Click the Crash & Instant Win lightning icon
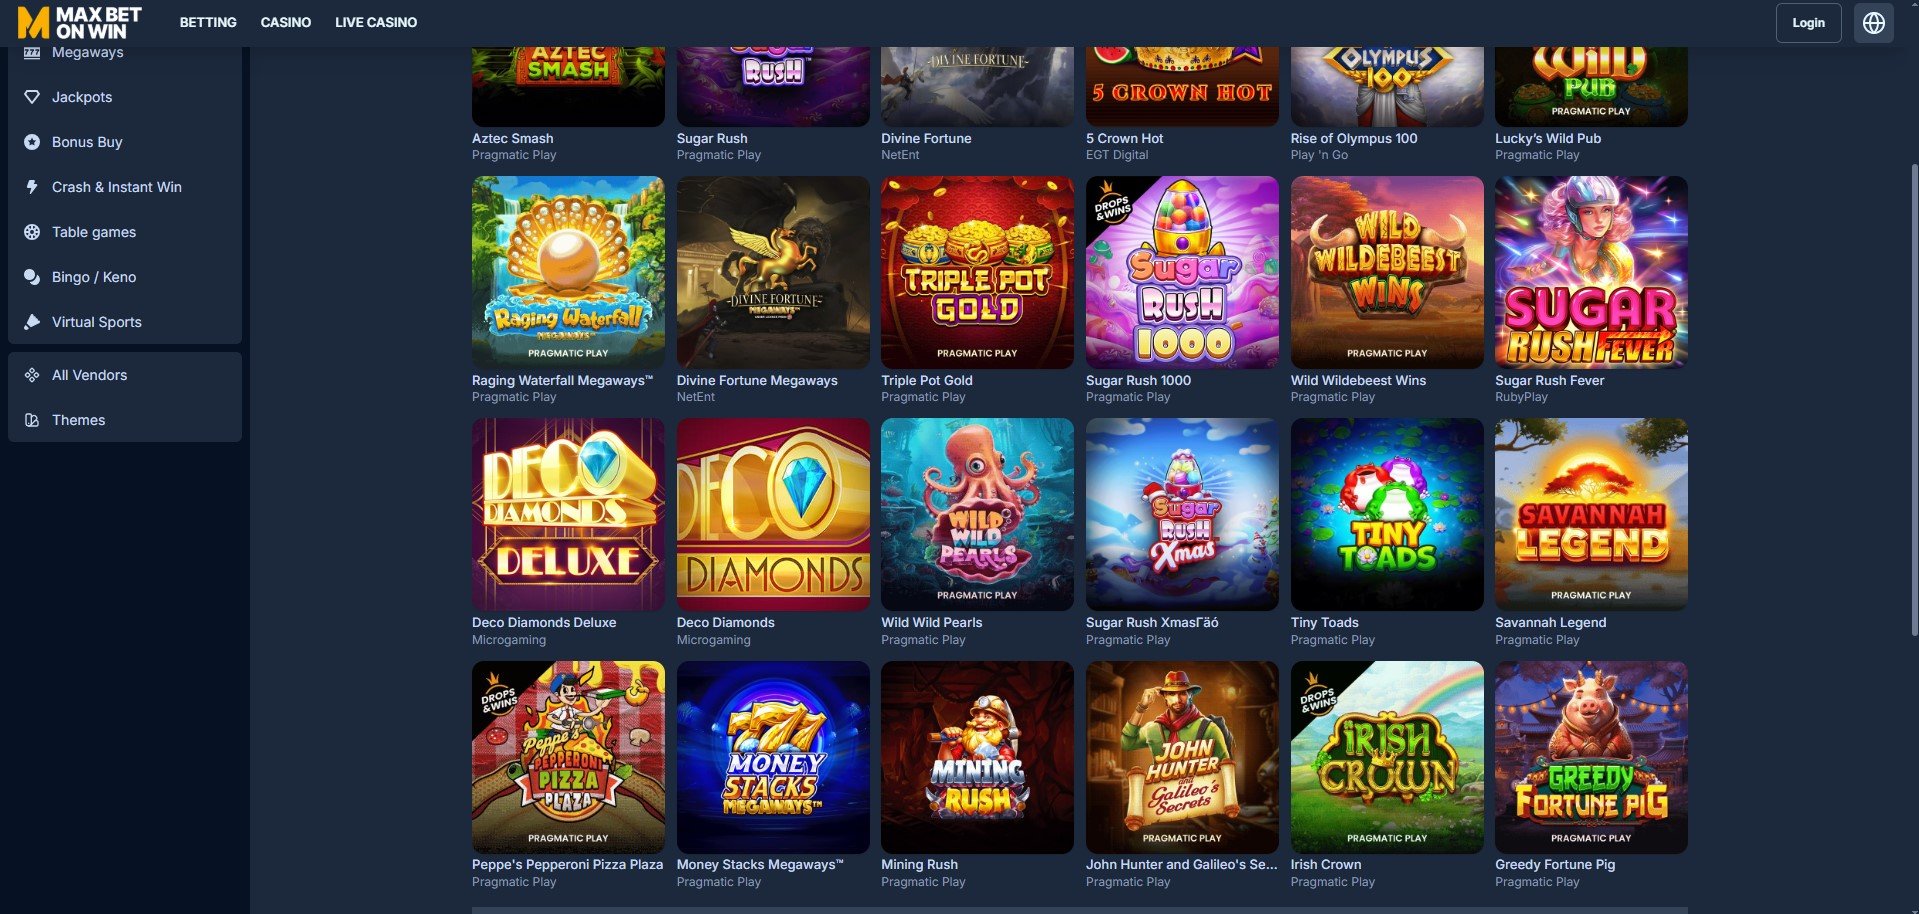 click(32, 187)
